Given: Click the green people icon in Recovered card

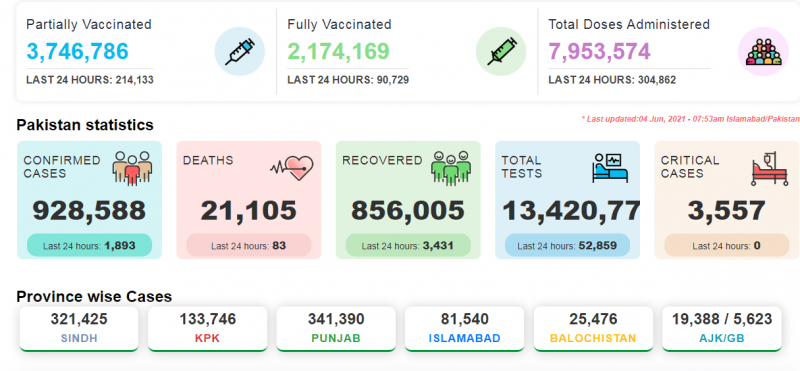Looking at the screenshot, I should pyautogui.click(x=451, y=168).
